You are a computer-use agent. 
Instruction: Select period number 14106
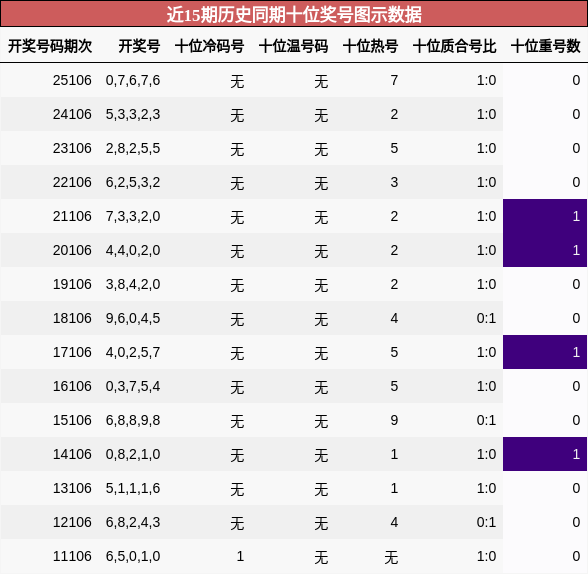[x=72, y=454]
